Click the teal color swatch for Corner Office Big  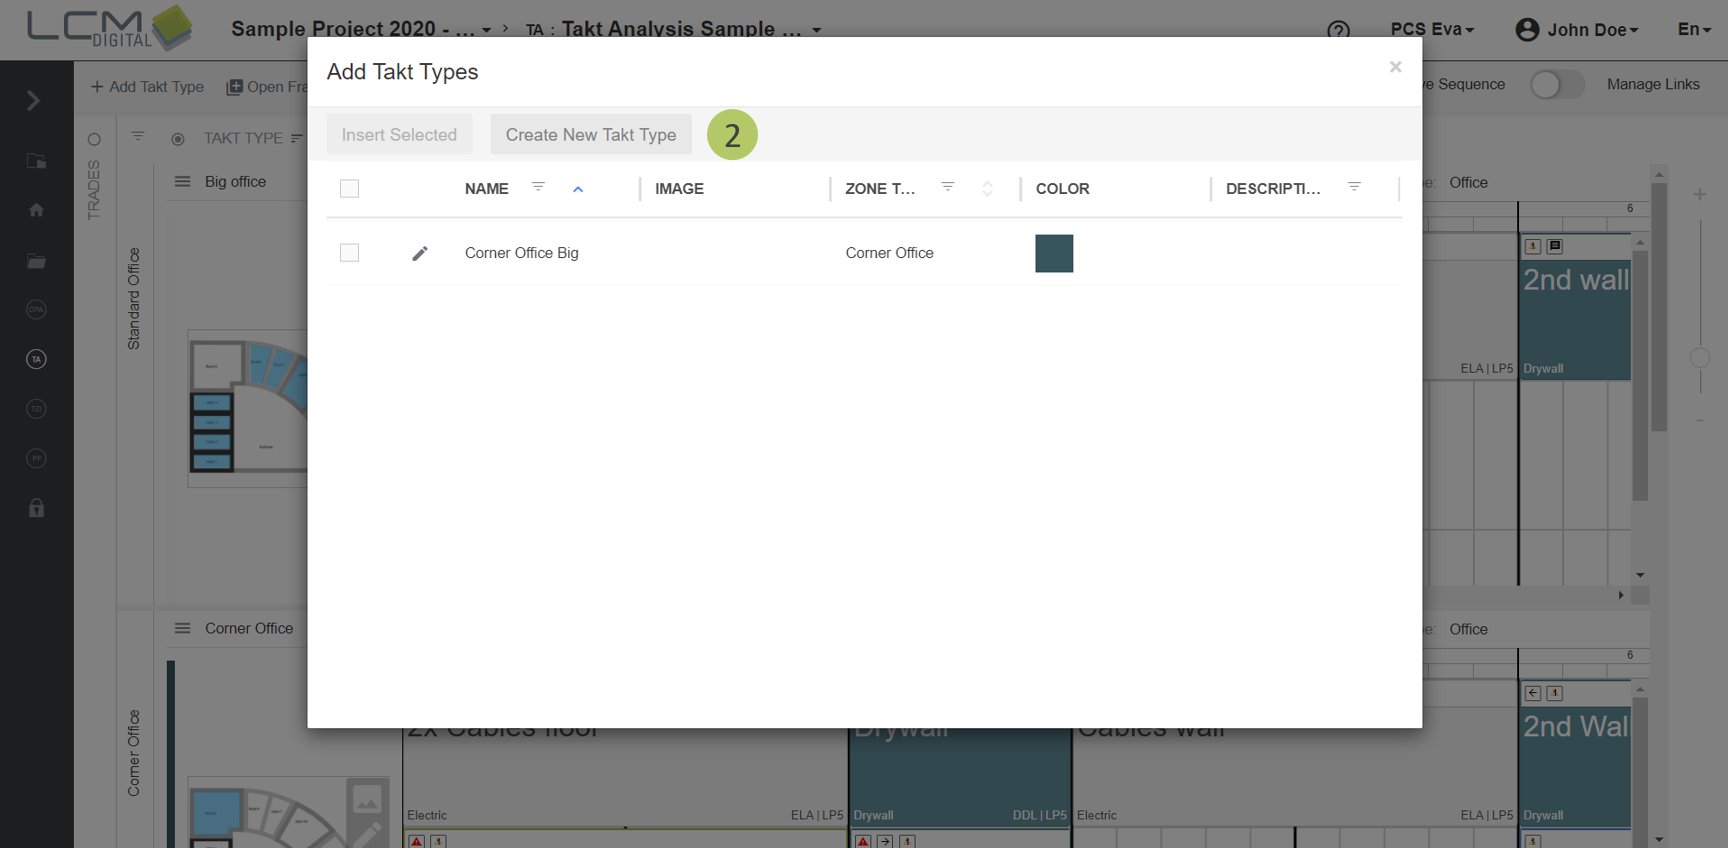point(1054,254)
